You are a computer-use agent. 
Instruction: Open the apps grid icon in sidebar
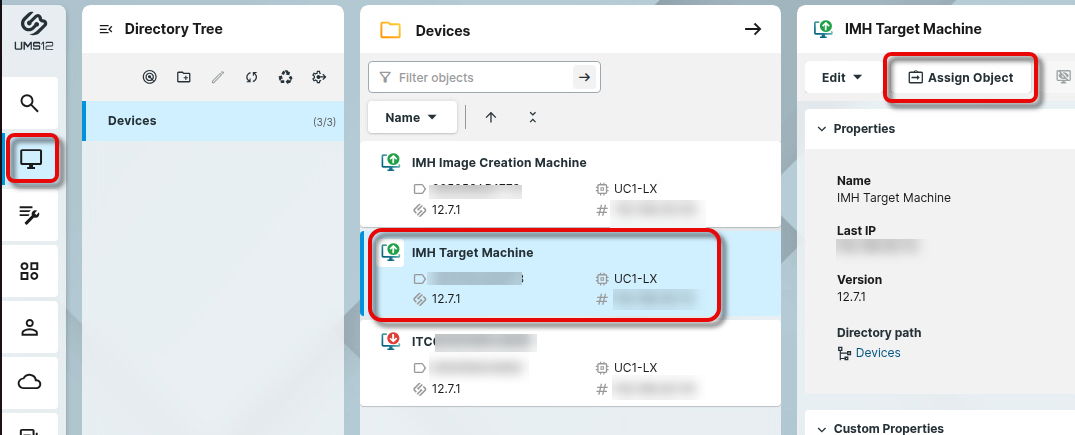click(x=30, y=271)
